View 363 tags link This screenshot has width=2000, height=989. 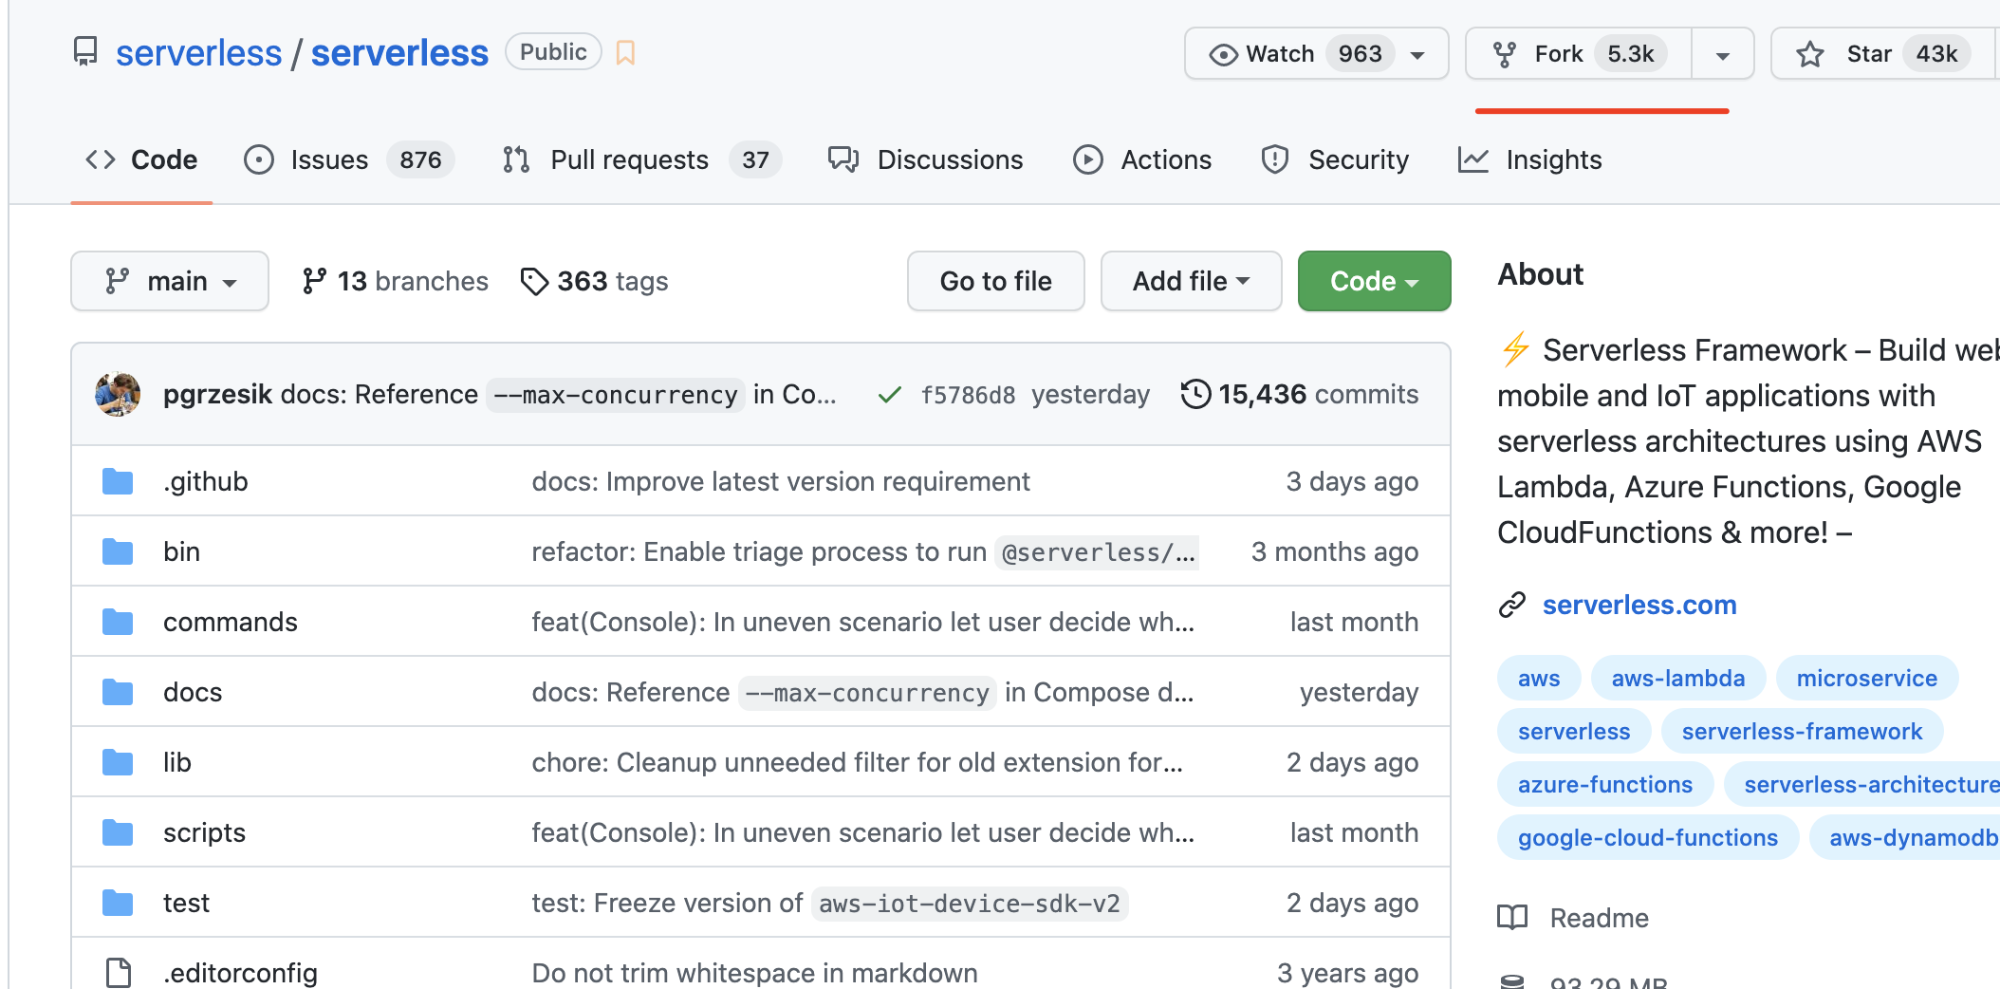[595, 282]
